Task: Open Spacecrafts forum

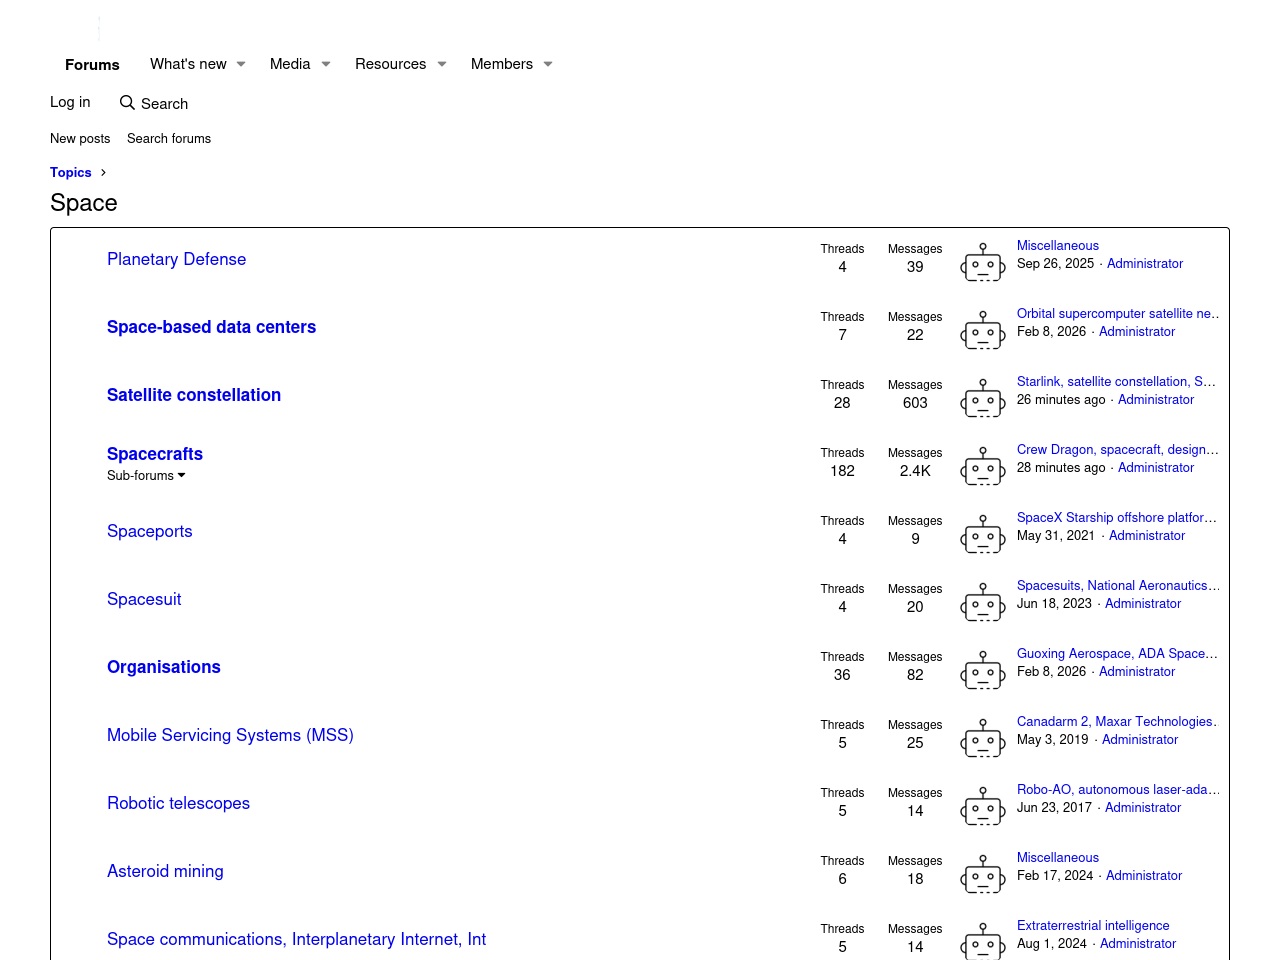Action: tap(155, 454)
